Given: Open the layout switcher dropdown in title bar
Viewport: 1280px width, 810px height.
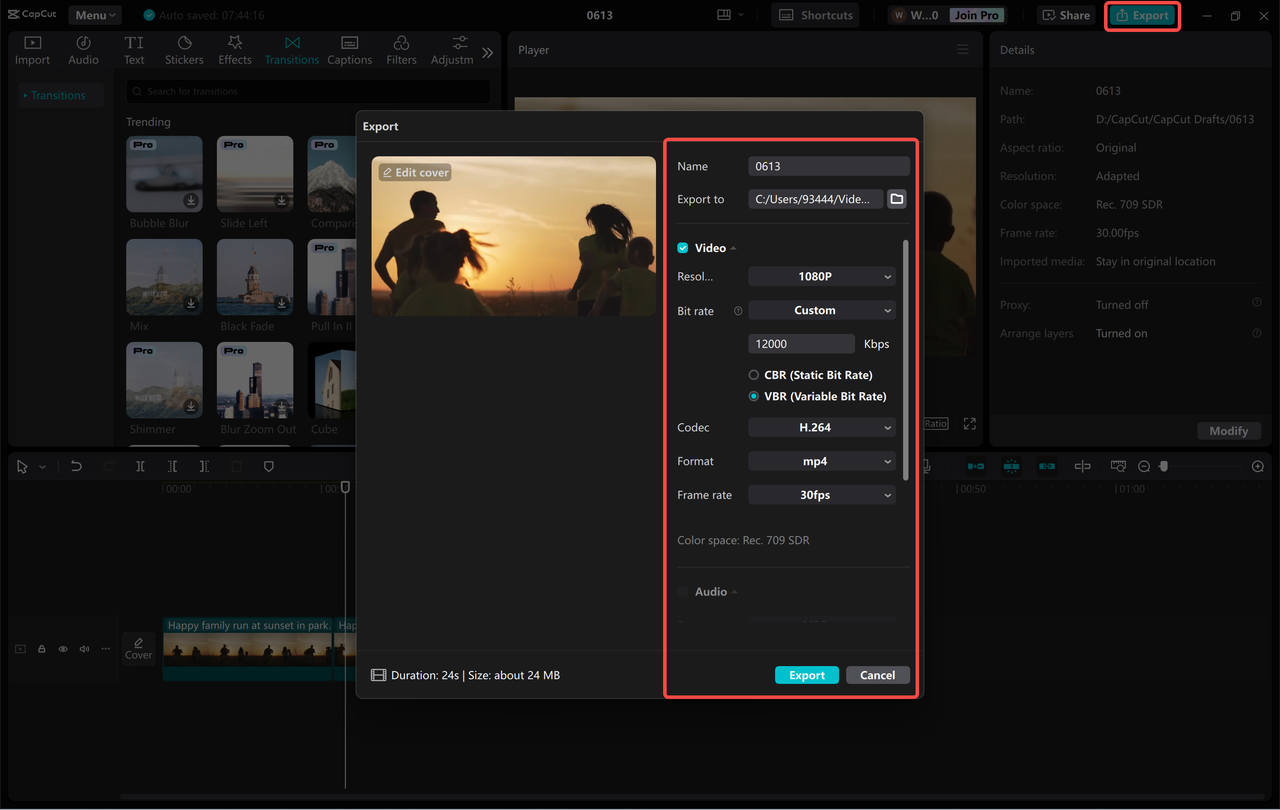Looking at the screenshot, I should (731, 15).
